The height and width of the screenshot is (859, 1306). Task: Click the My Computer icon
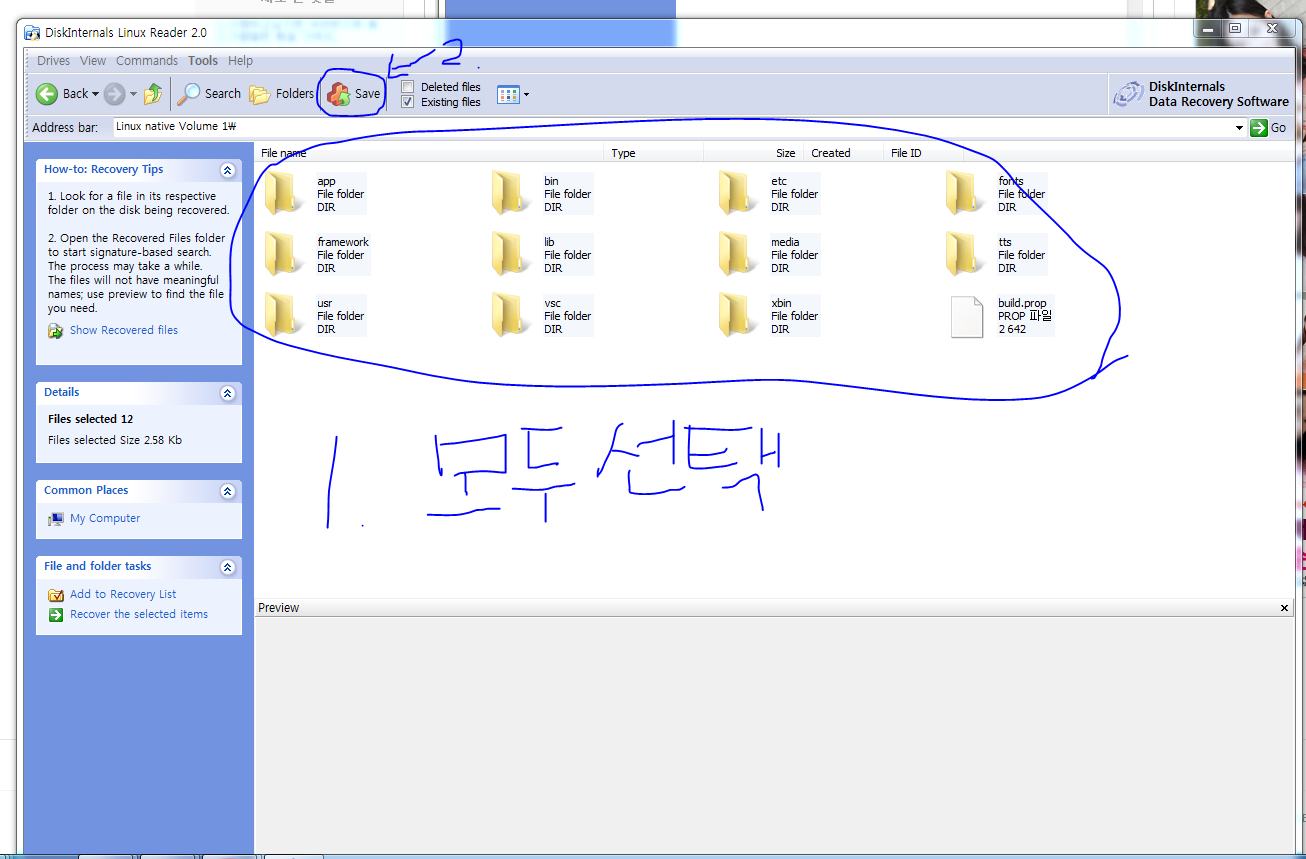tap(56, 519)
